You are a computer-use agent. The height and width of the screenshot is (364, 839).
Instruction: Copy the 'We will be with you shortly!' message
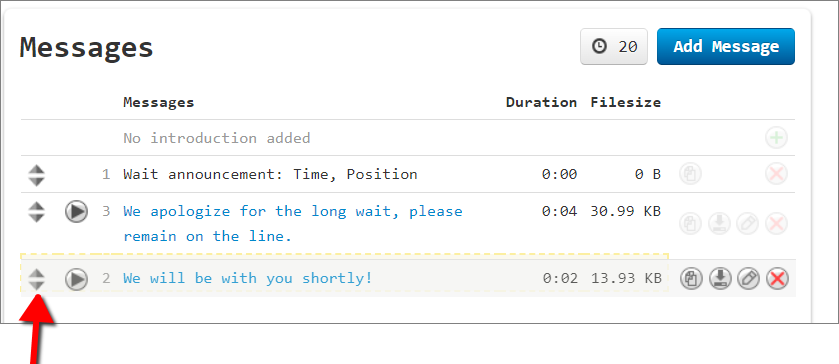[x=691, y=278]
